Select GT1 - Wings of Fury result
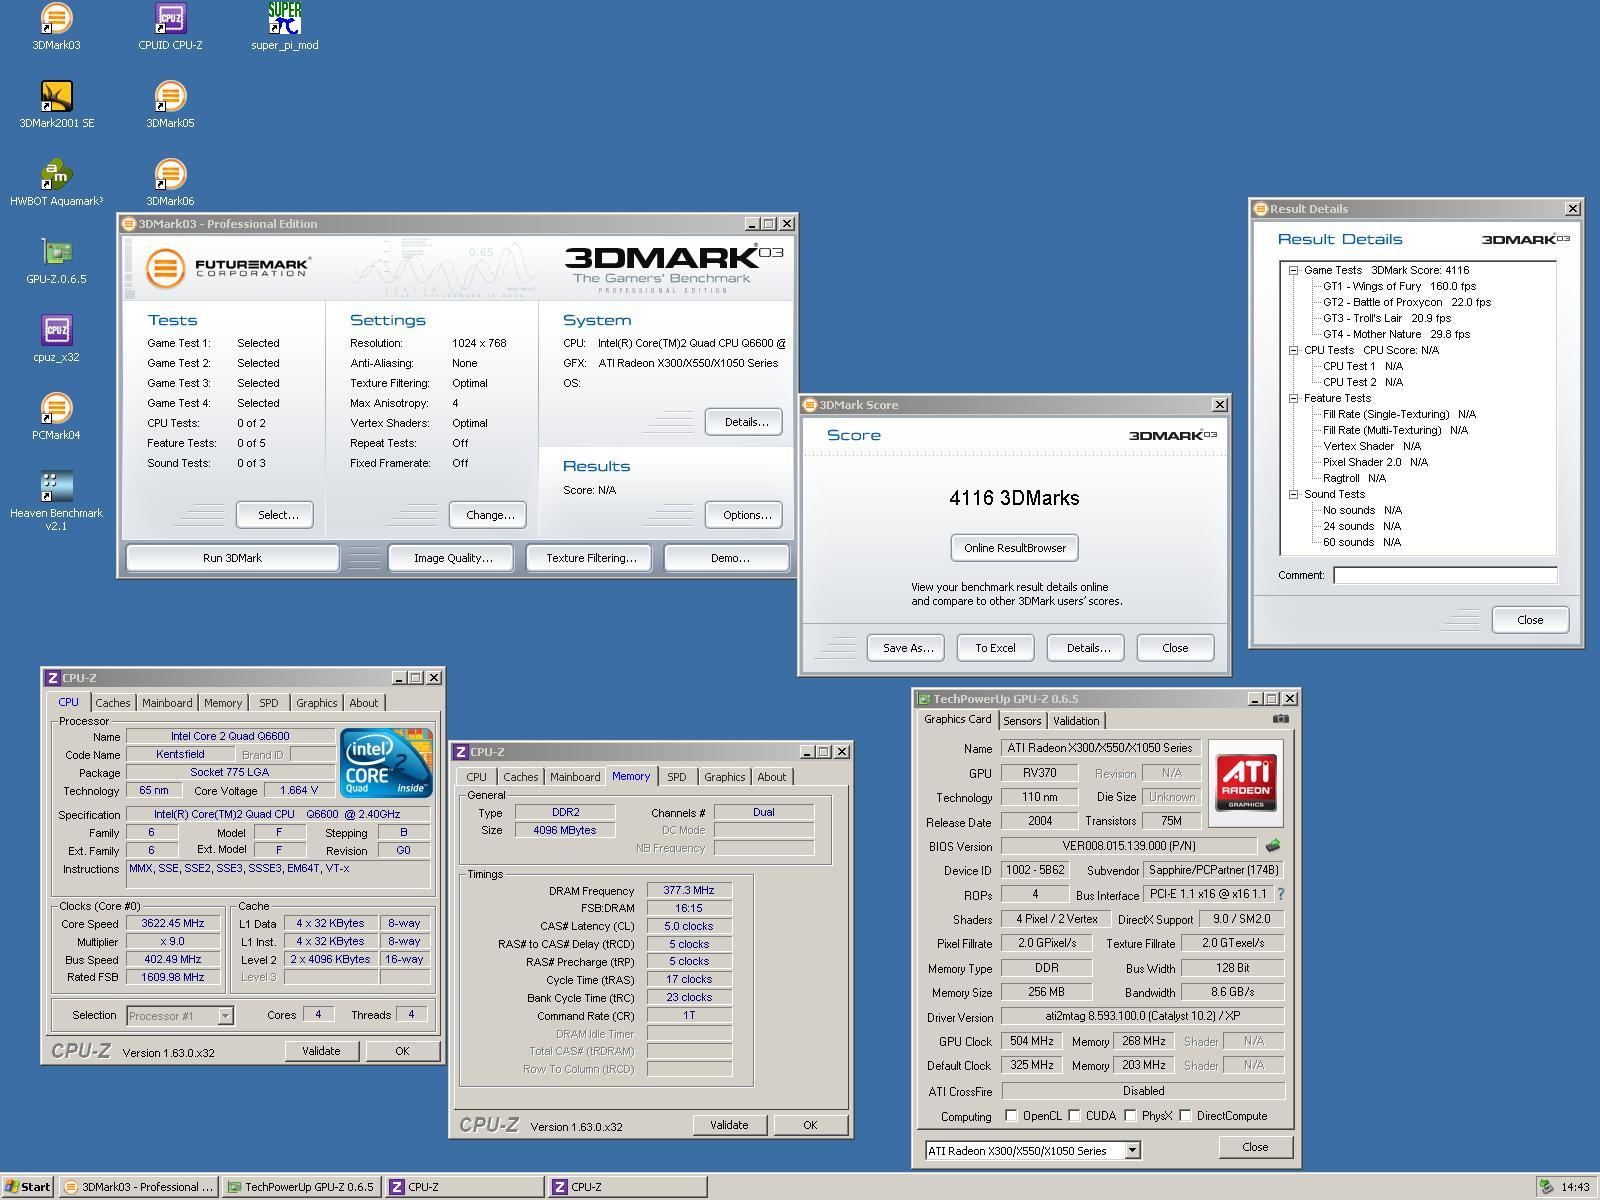Image resolution: width=1600 pixels, height=1200 pixels. click(1399, 286)
